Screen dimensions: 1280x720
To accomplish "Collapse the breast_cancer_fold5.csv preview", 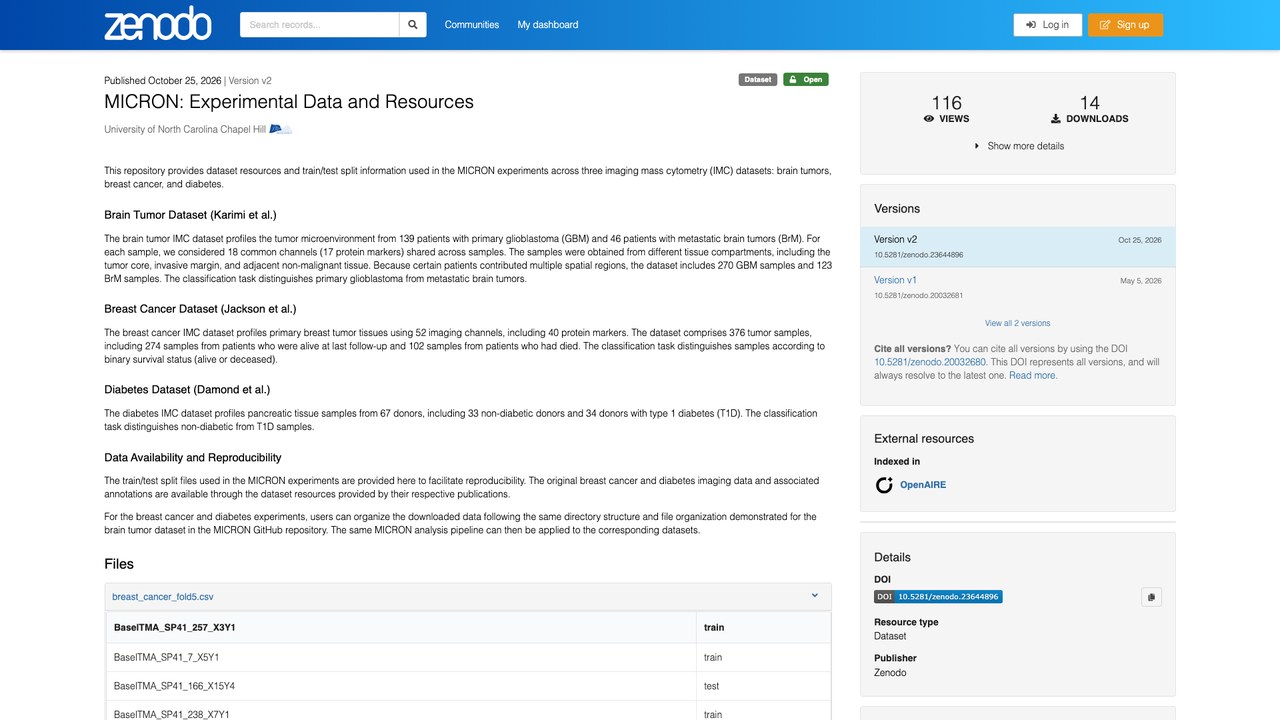I will (x=815, y=596).
